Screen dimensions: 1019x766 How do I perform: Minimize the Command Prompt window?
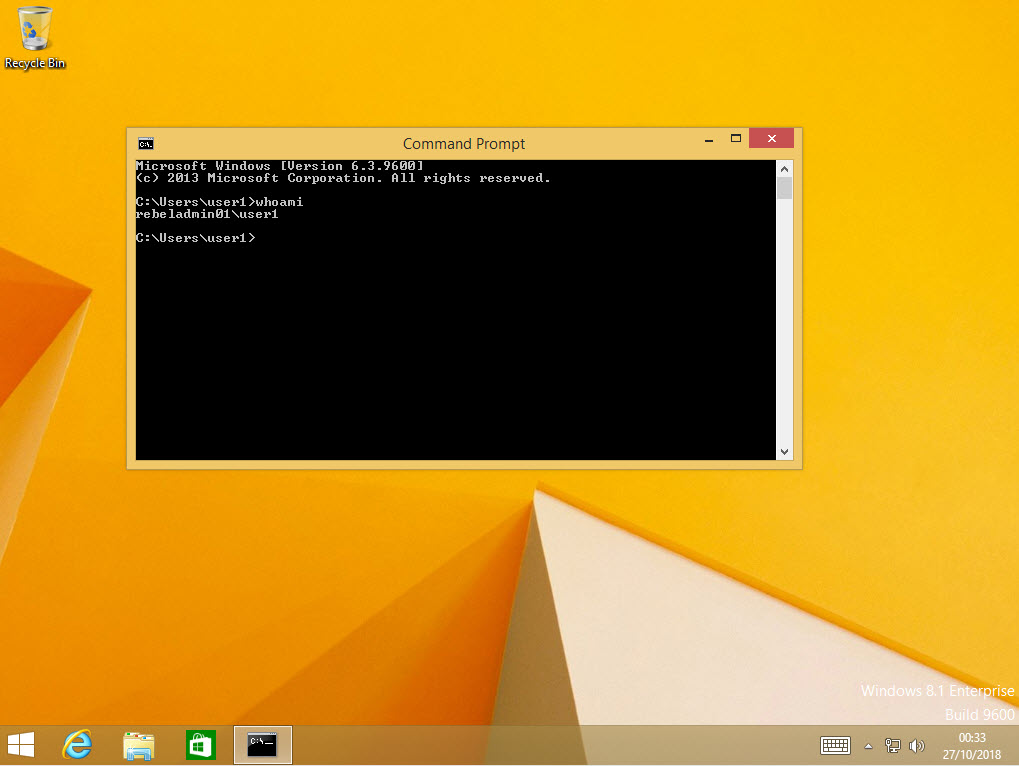point(709,139)
